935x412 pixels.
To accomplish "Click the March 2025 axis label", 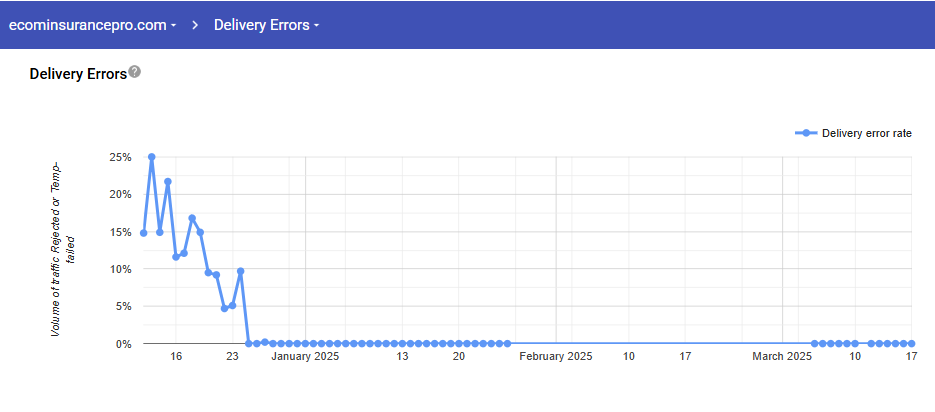I will [782, 356].
